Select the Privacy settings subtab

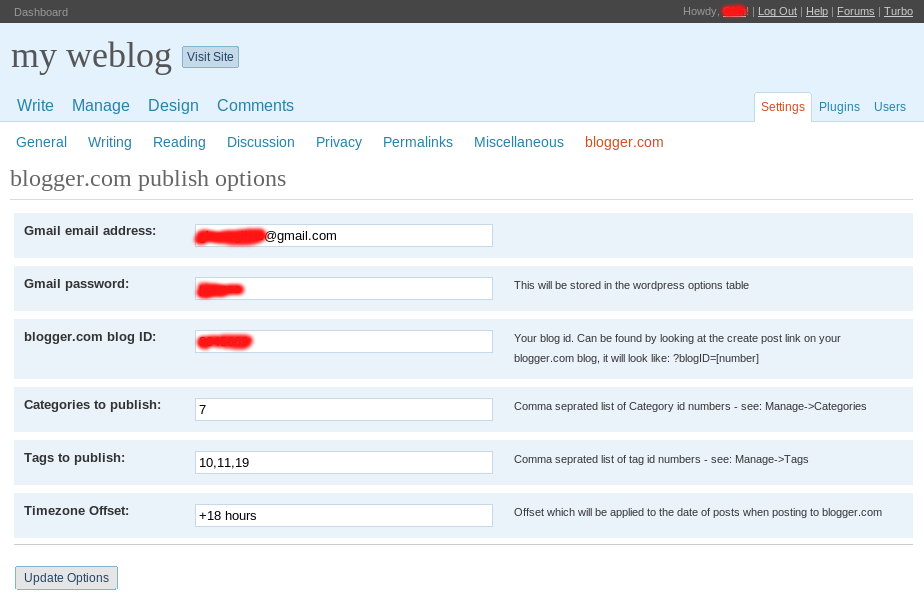tap(339, 142)
